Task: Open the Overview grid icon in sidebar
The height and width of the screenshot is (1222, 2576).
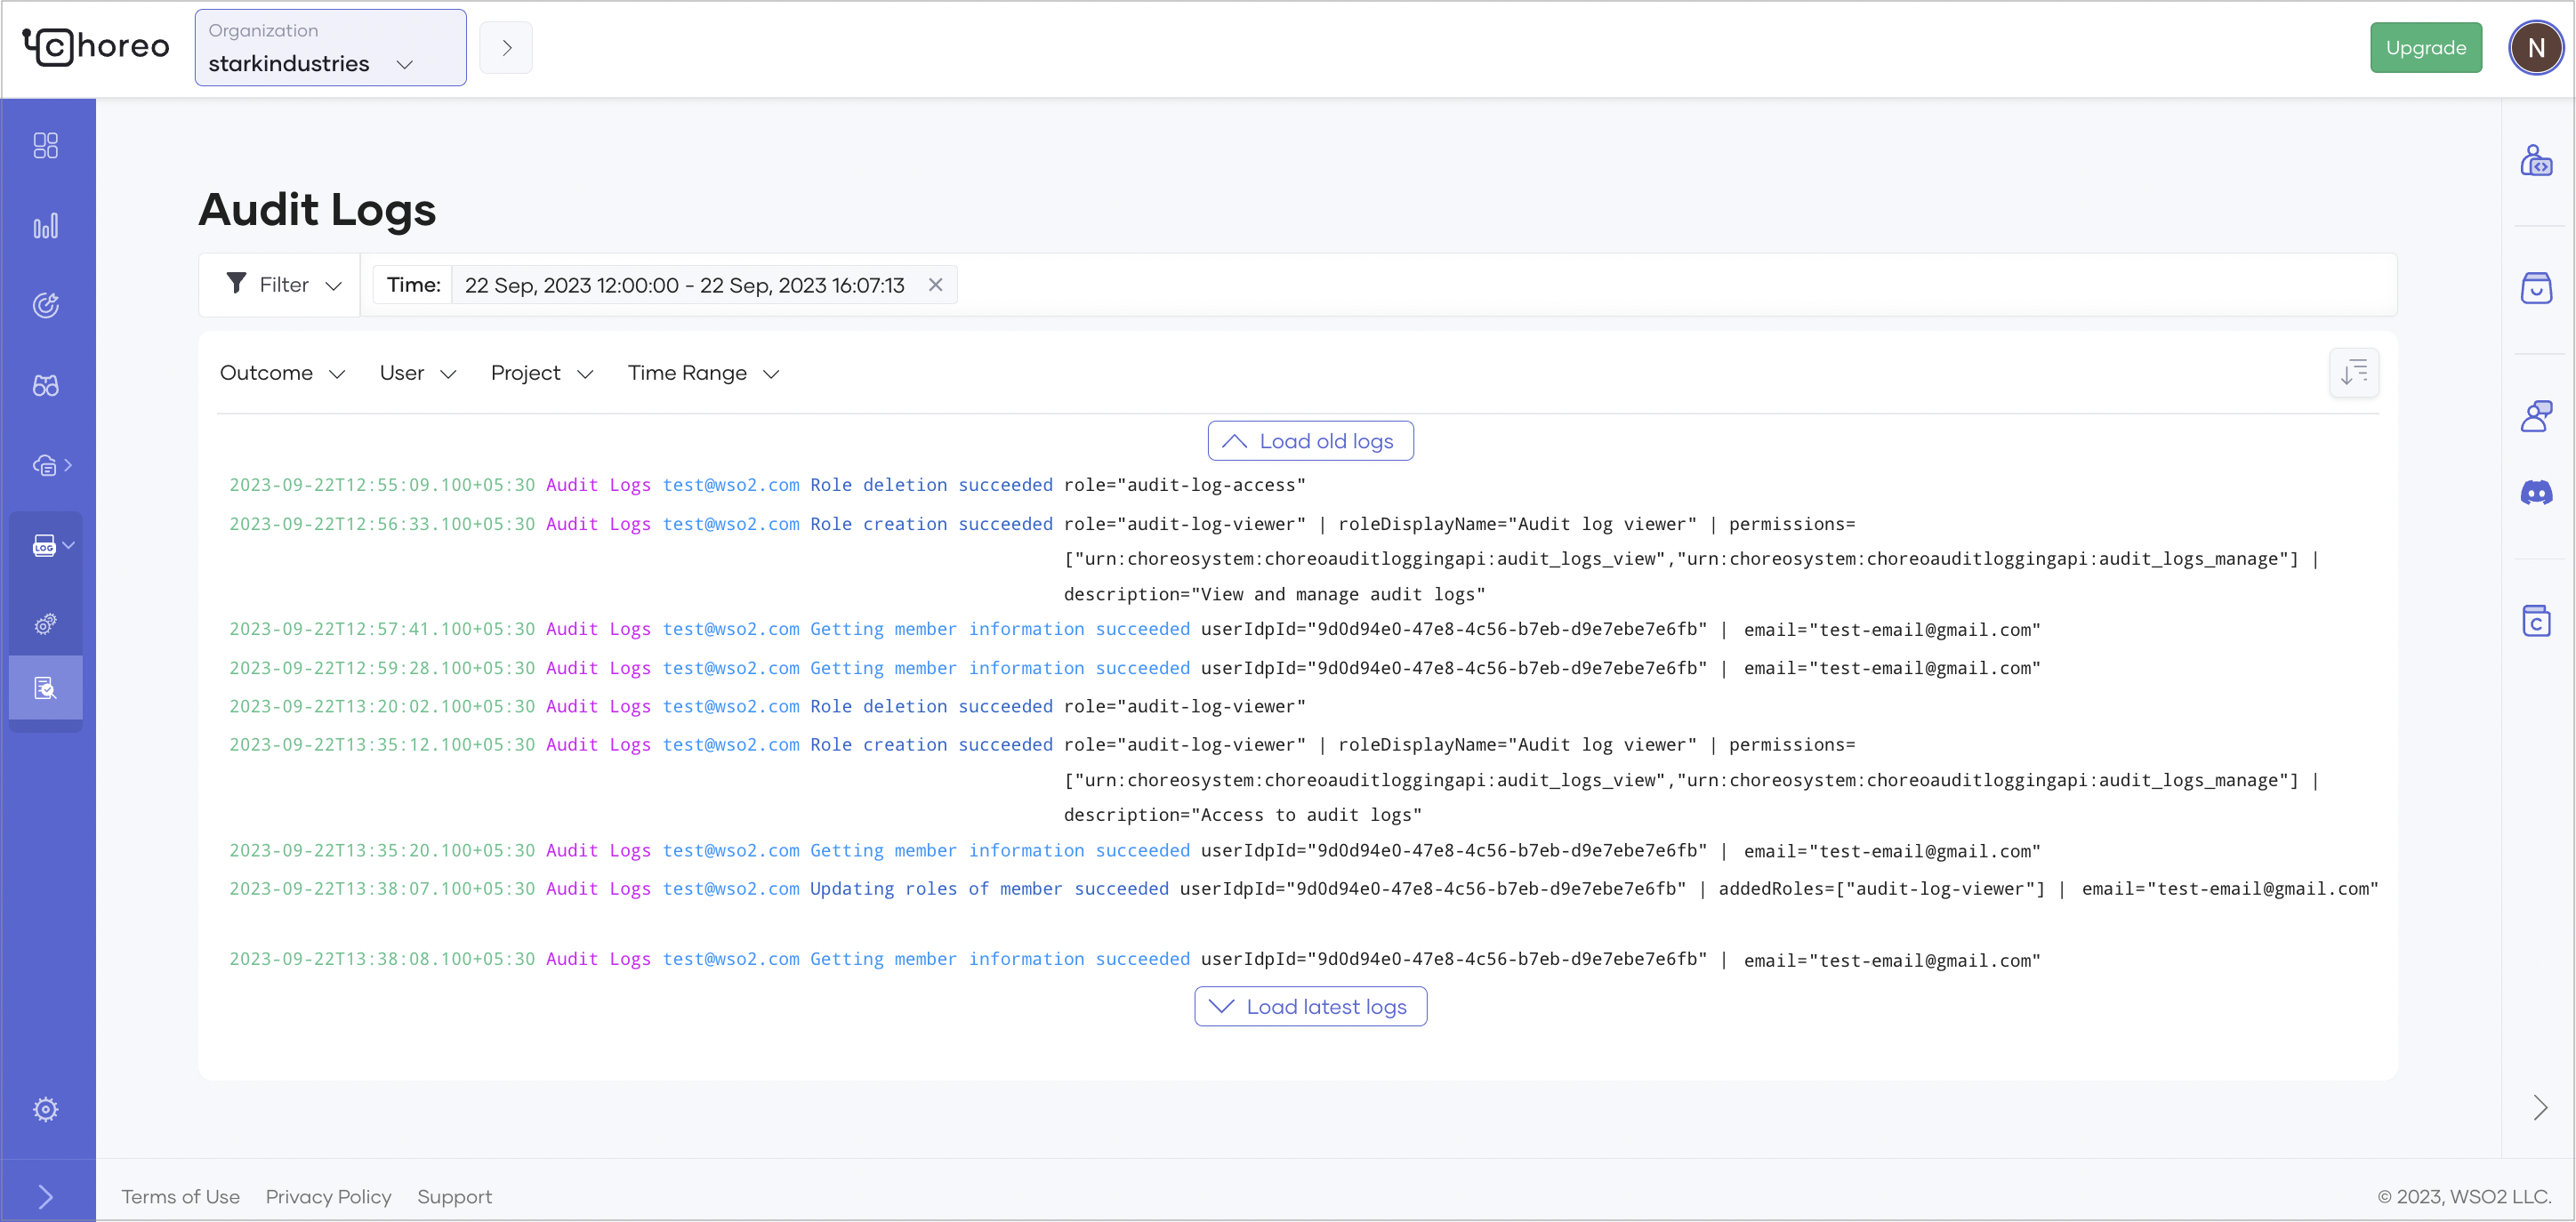Action: [46, 146]
